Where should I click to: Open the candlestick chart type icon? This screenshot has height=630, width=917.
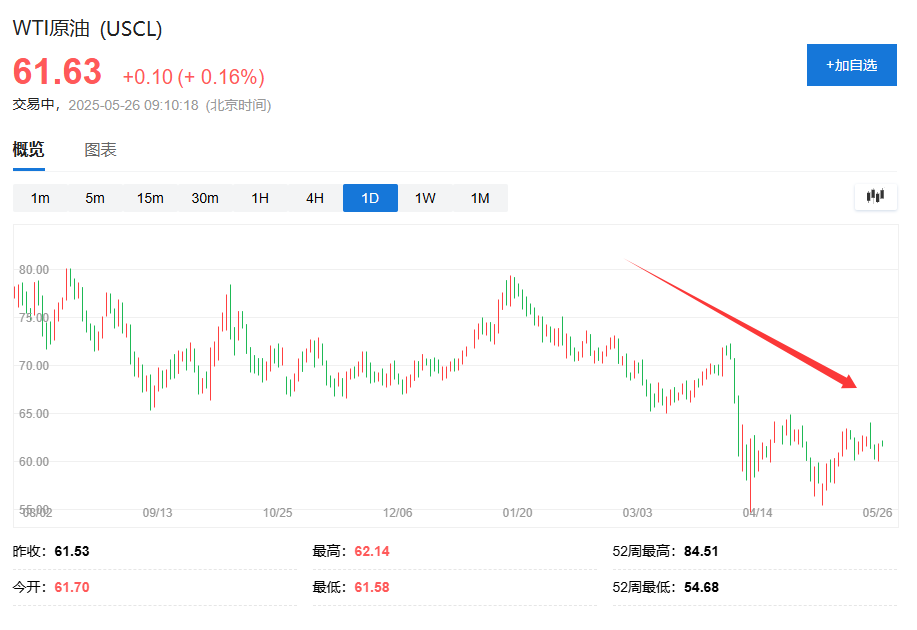[875, 197]
